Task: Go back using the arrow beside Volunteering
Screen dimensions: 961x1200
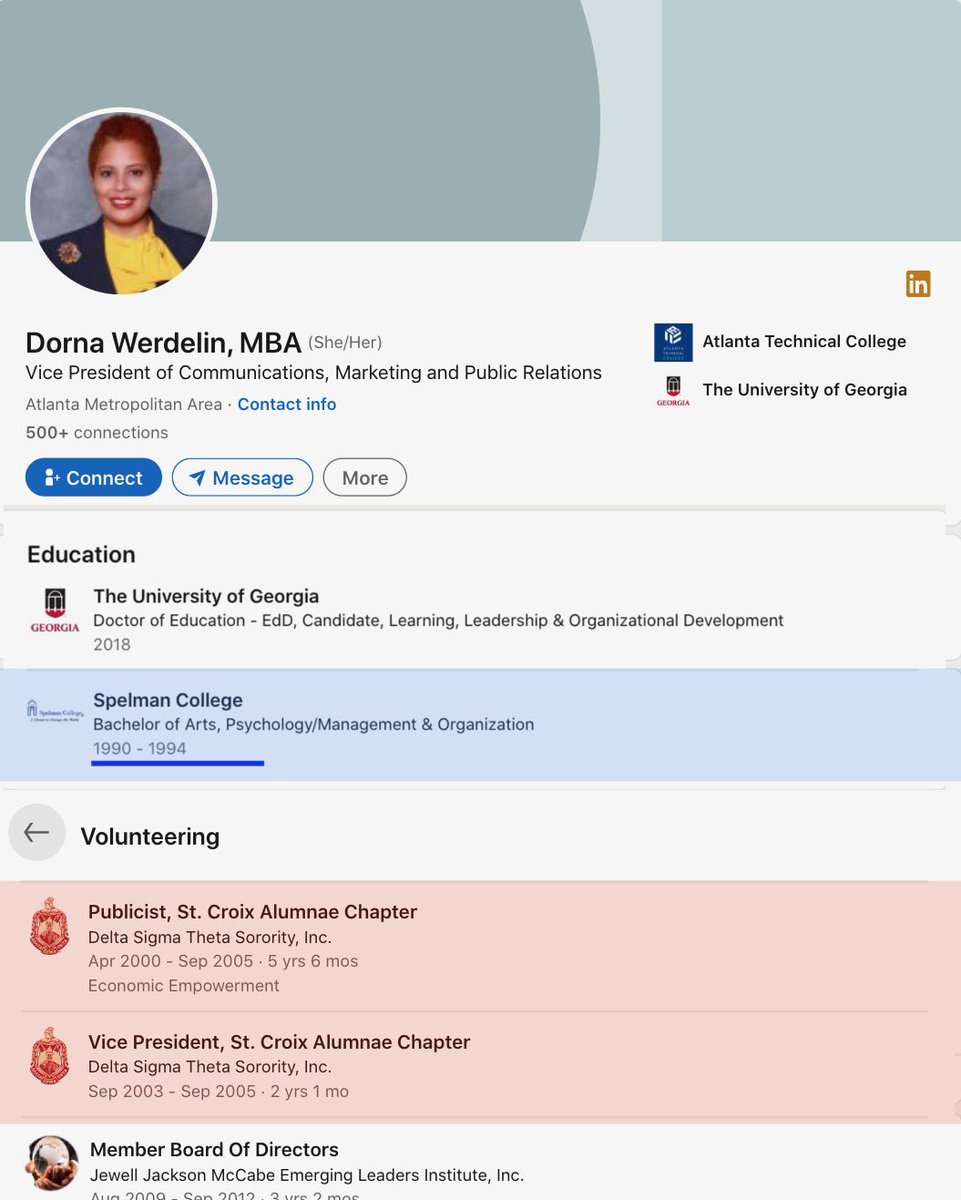Action: tap(37, 832)
